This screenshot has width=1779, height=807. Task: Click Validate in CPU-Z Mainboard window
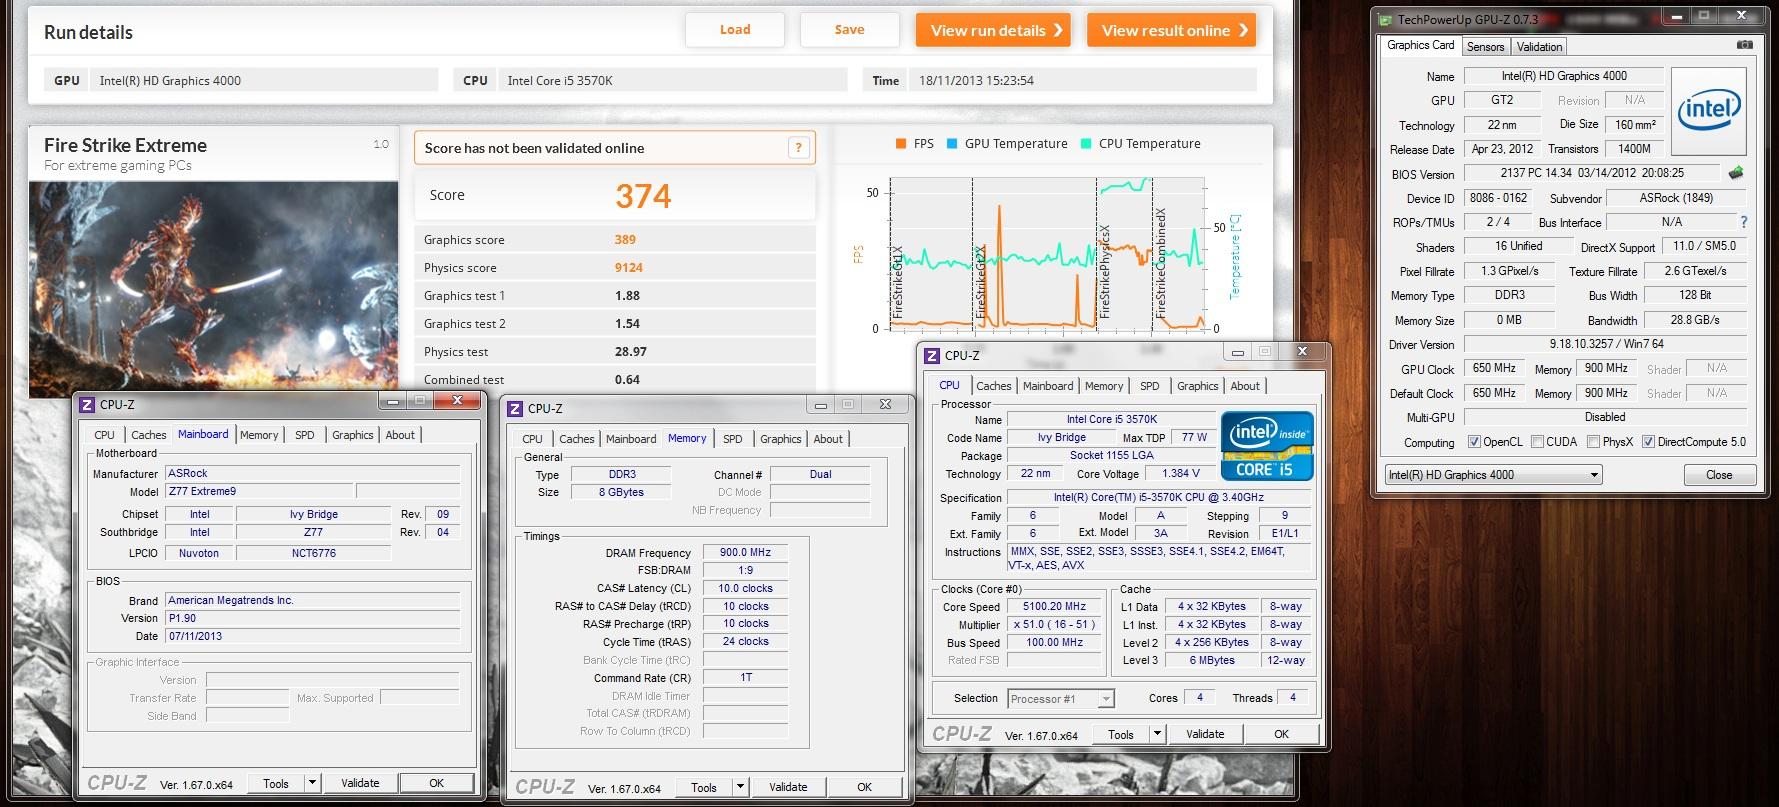click(360, 783)
